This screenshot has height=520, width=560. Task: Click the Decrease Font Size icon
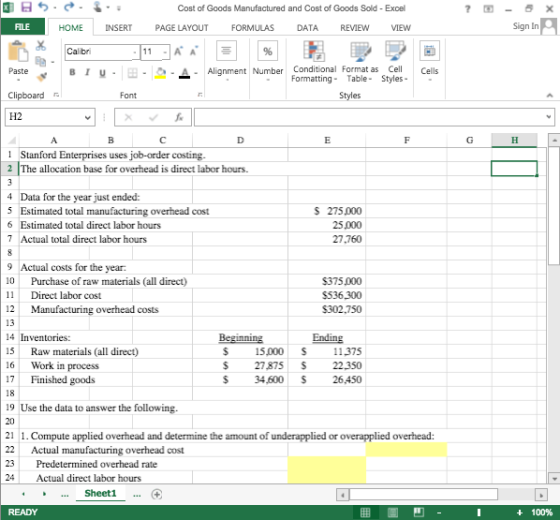click(194, 51)
